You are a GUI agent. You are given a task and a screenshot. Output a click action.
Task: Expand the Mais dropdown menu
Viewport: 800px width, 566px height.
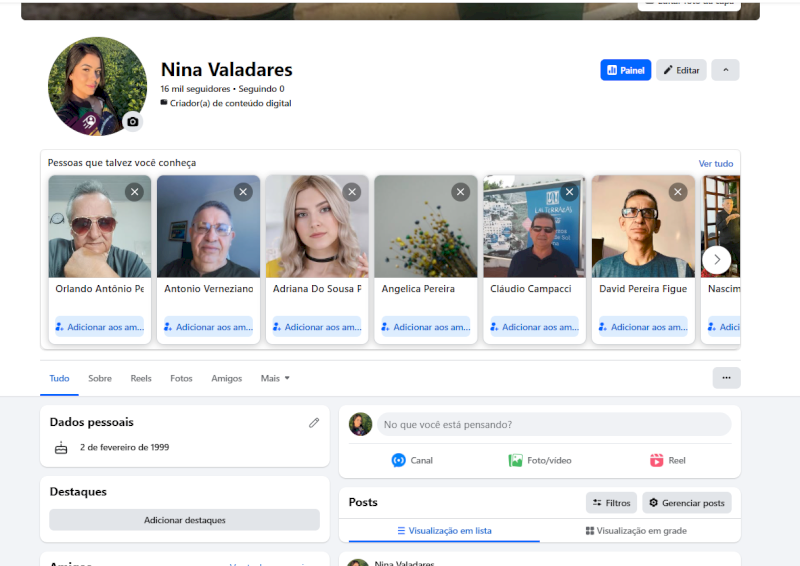coord(275,378)
